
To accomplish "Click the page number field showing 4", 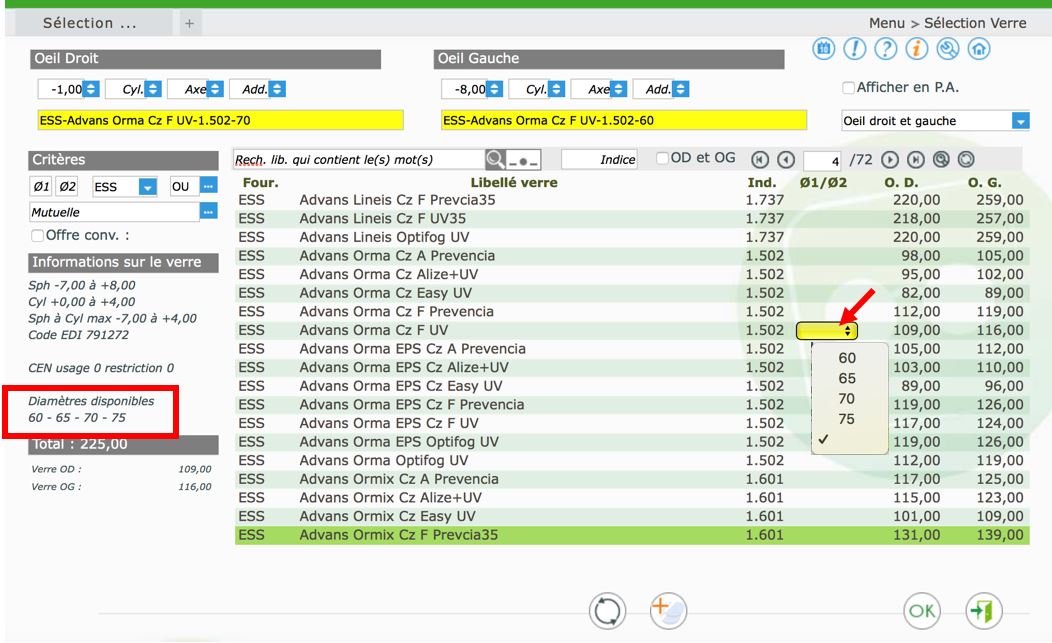I will pos(822,160).
